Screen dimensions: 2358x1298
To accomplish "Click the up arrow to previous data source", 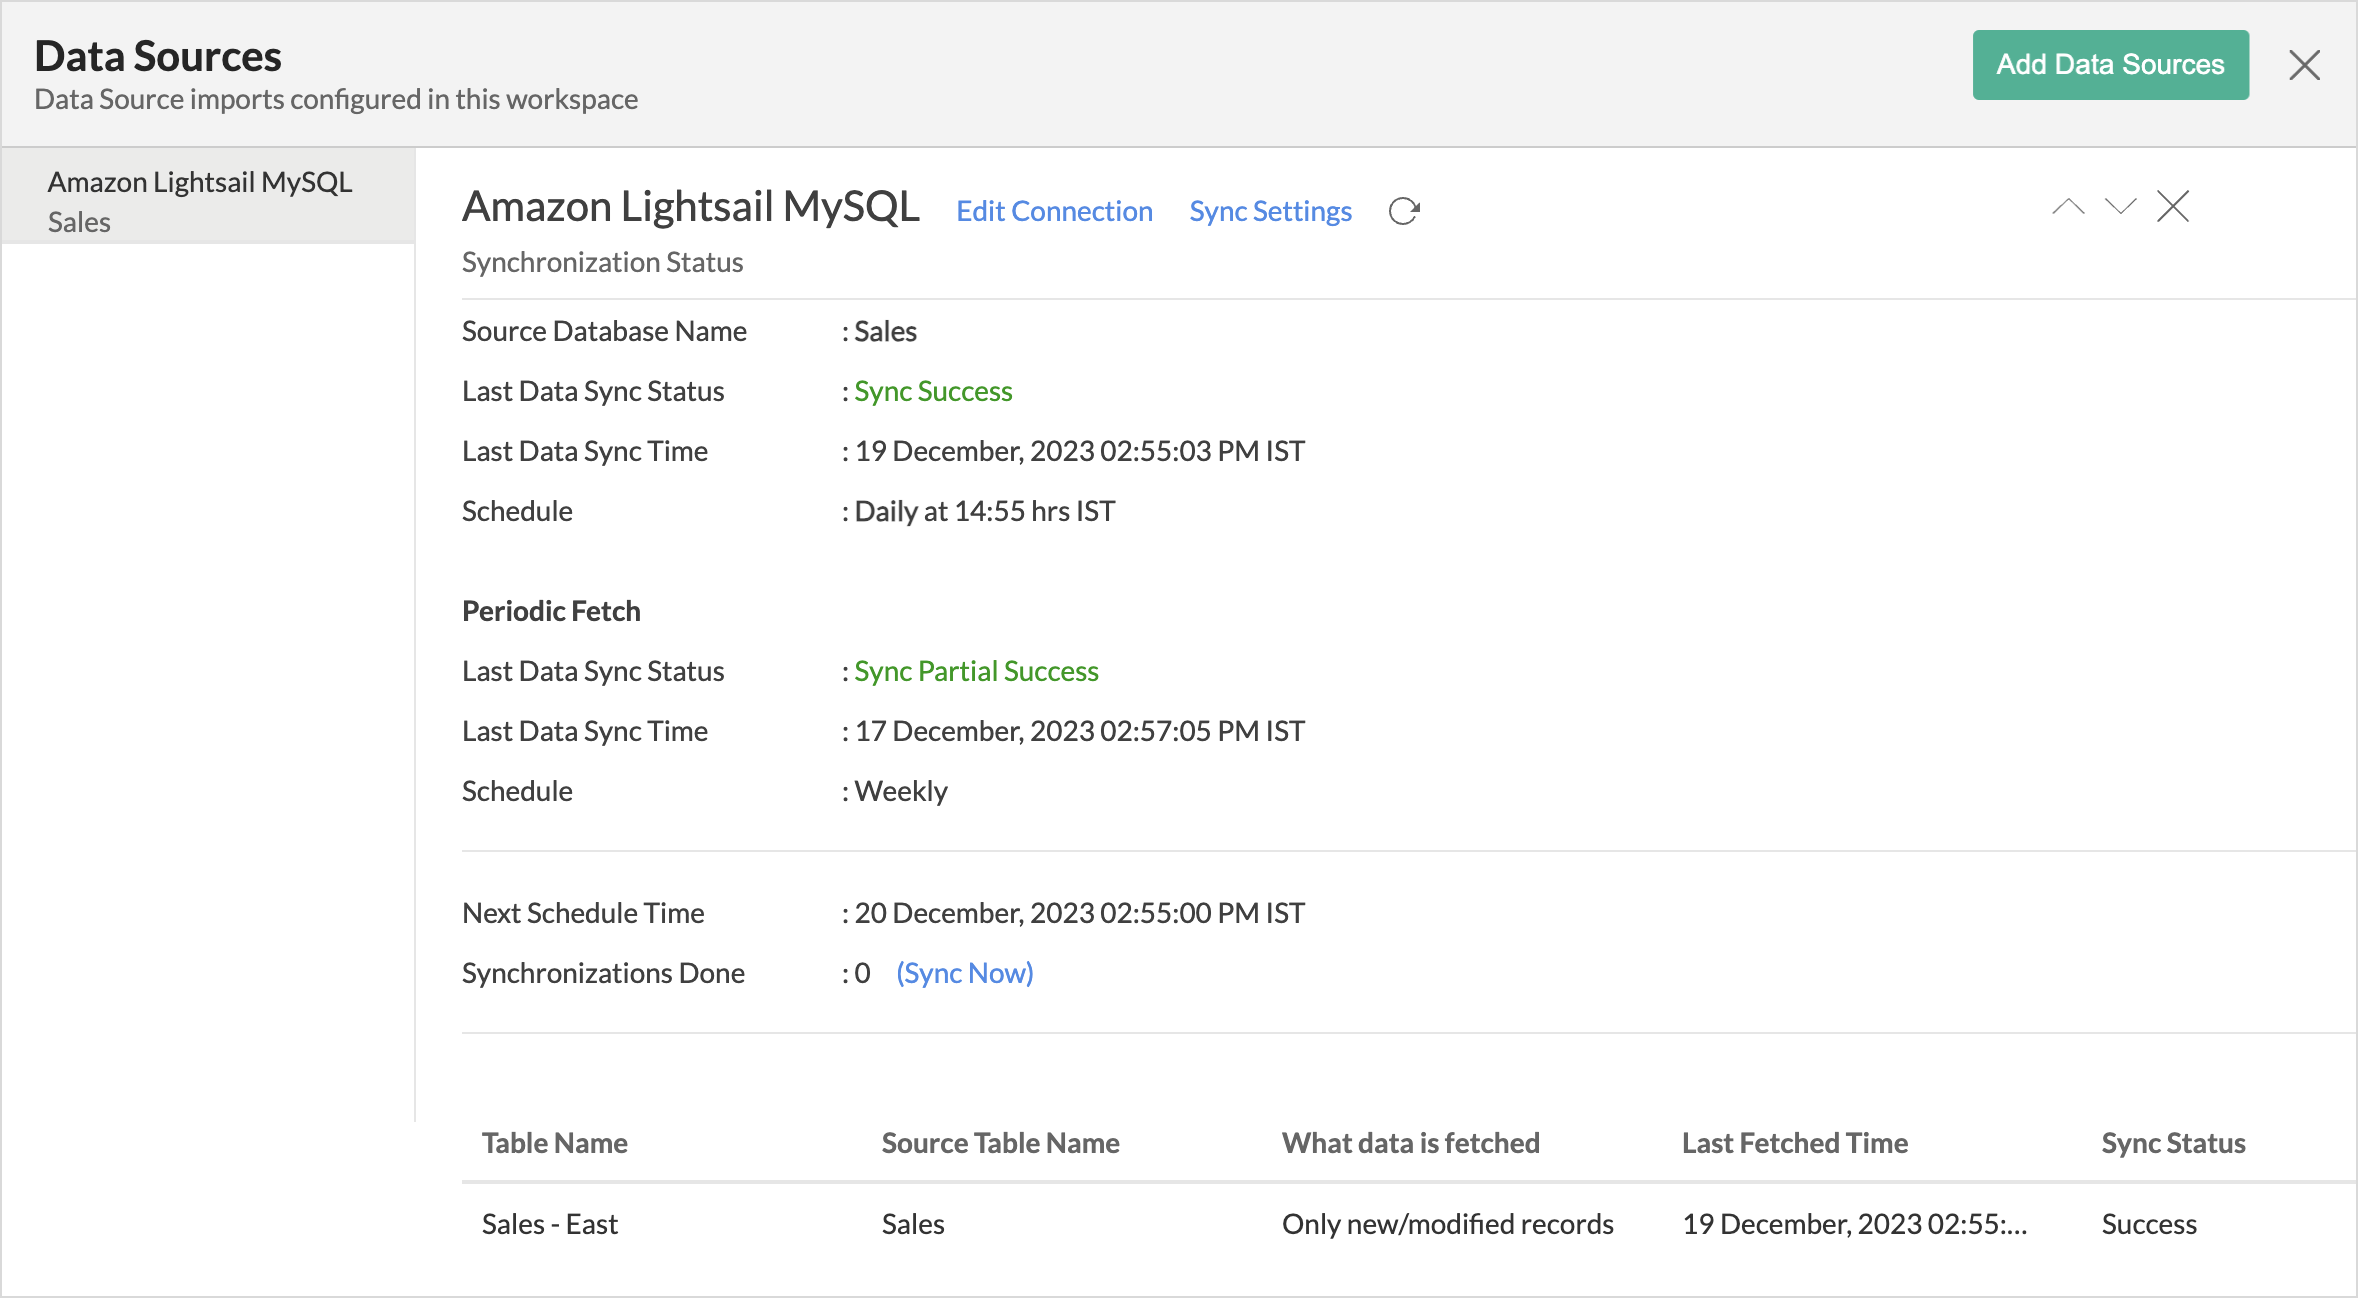I will coord(2068,207).
